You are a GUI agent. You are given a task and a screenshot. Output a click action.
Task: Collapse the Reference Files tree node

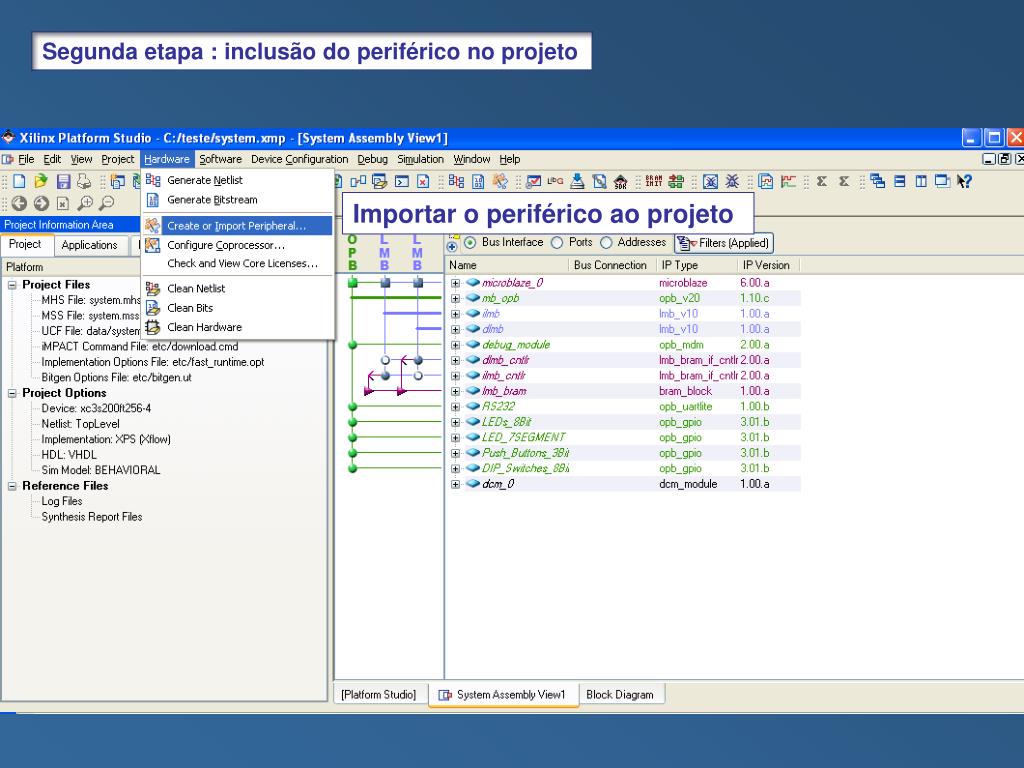[12, 486]
